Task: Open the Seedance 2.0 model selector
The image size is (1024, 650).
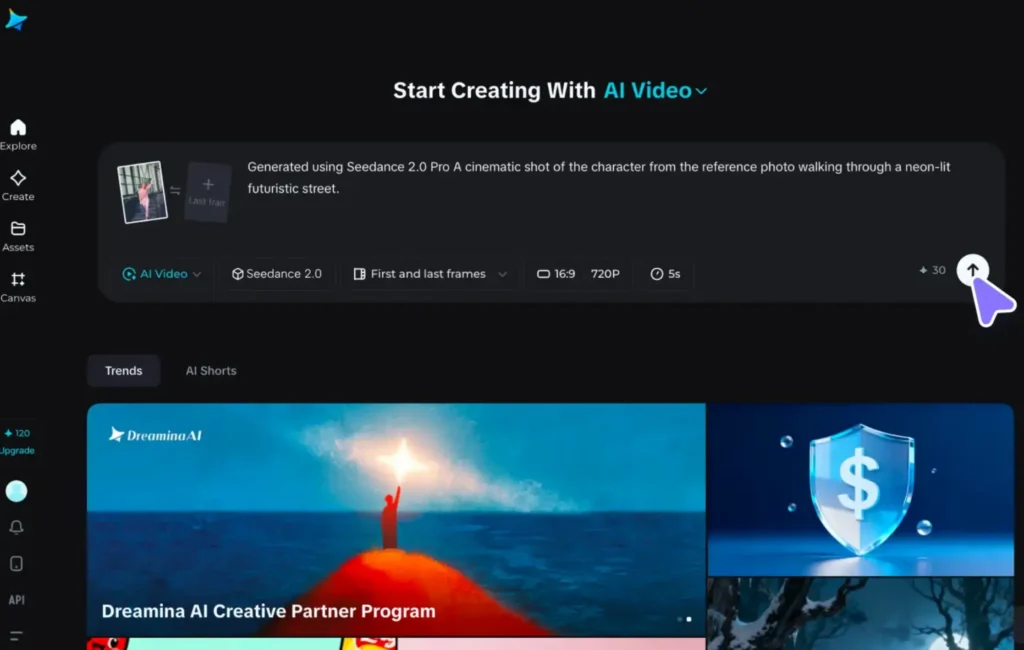Action: [x=277, y=274]
